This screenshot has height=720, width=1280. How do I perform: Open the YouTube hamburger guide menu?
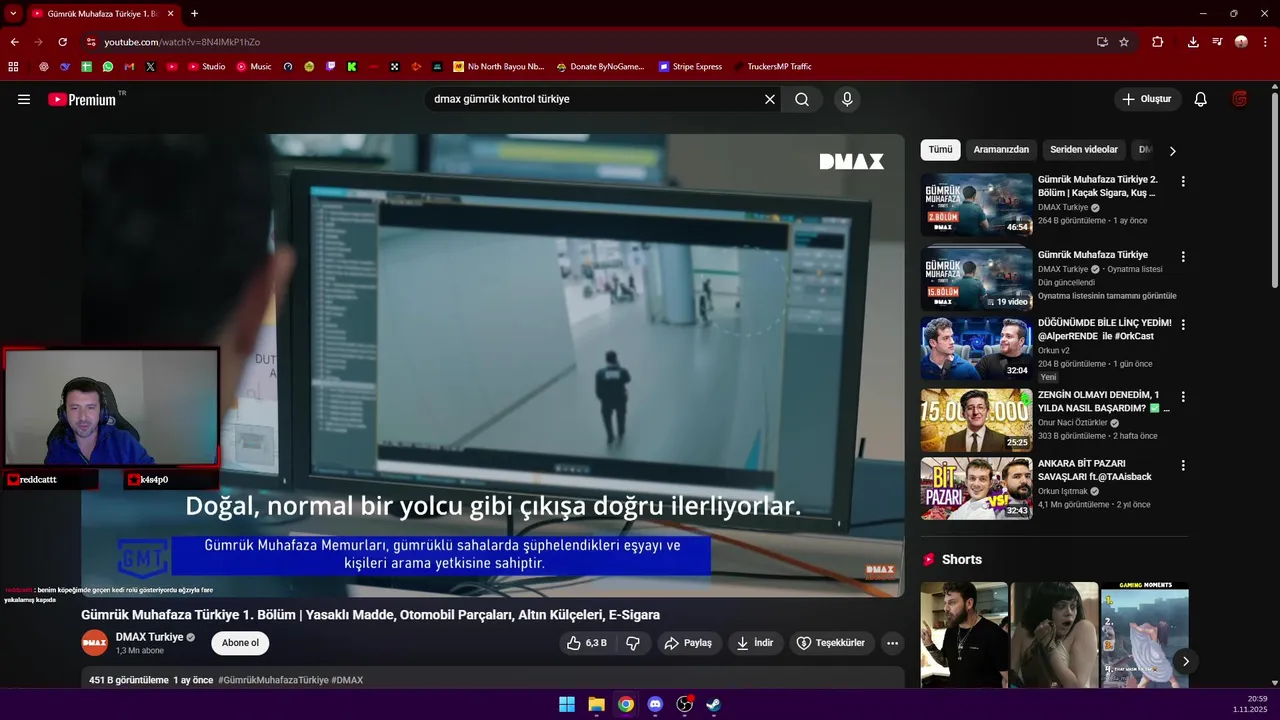point(24,99)
